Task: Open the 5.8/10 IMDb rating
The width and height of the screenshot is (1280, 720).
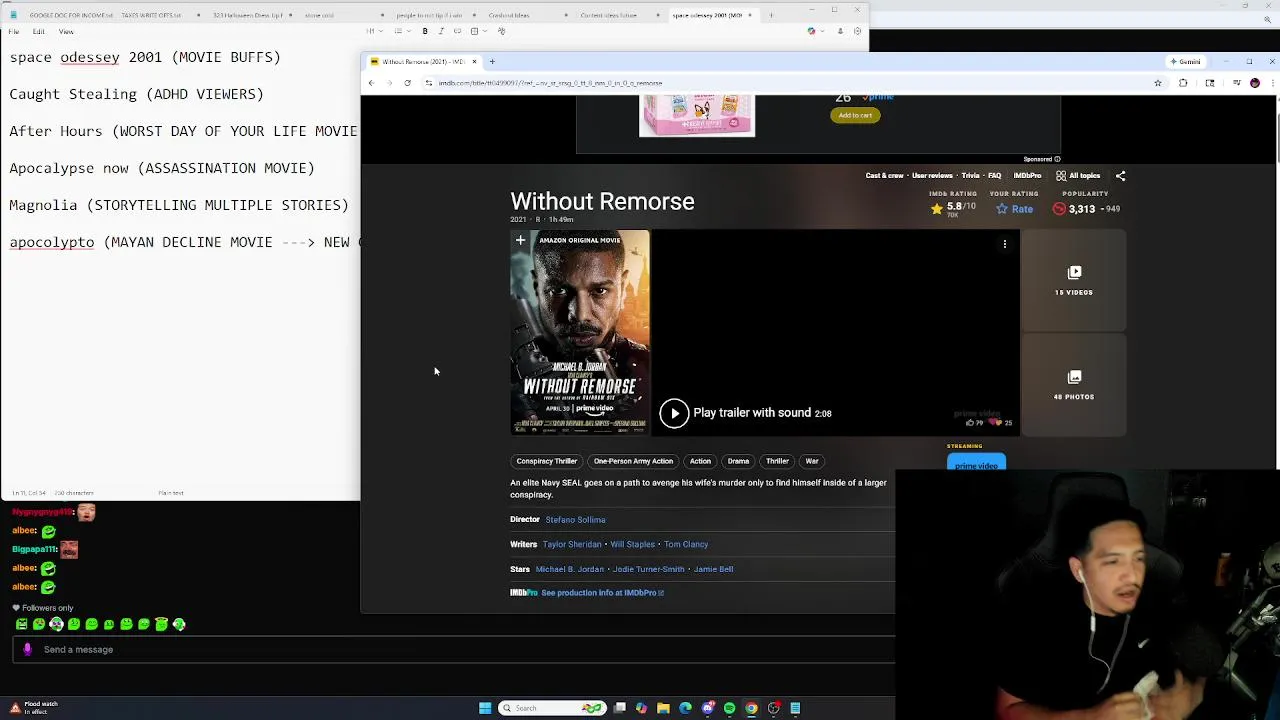Action: [x=953, y=208]
